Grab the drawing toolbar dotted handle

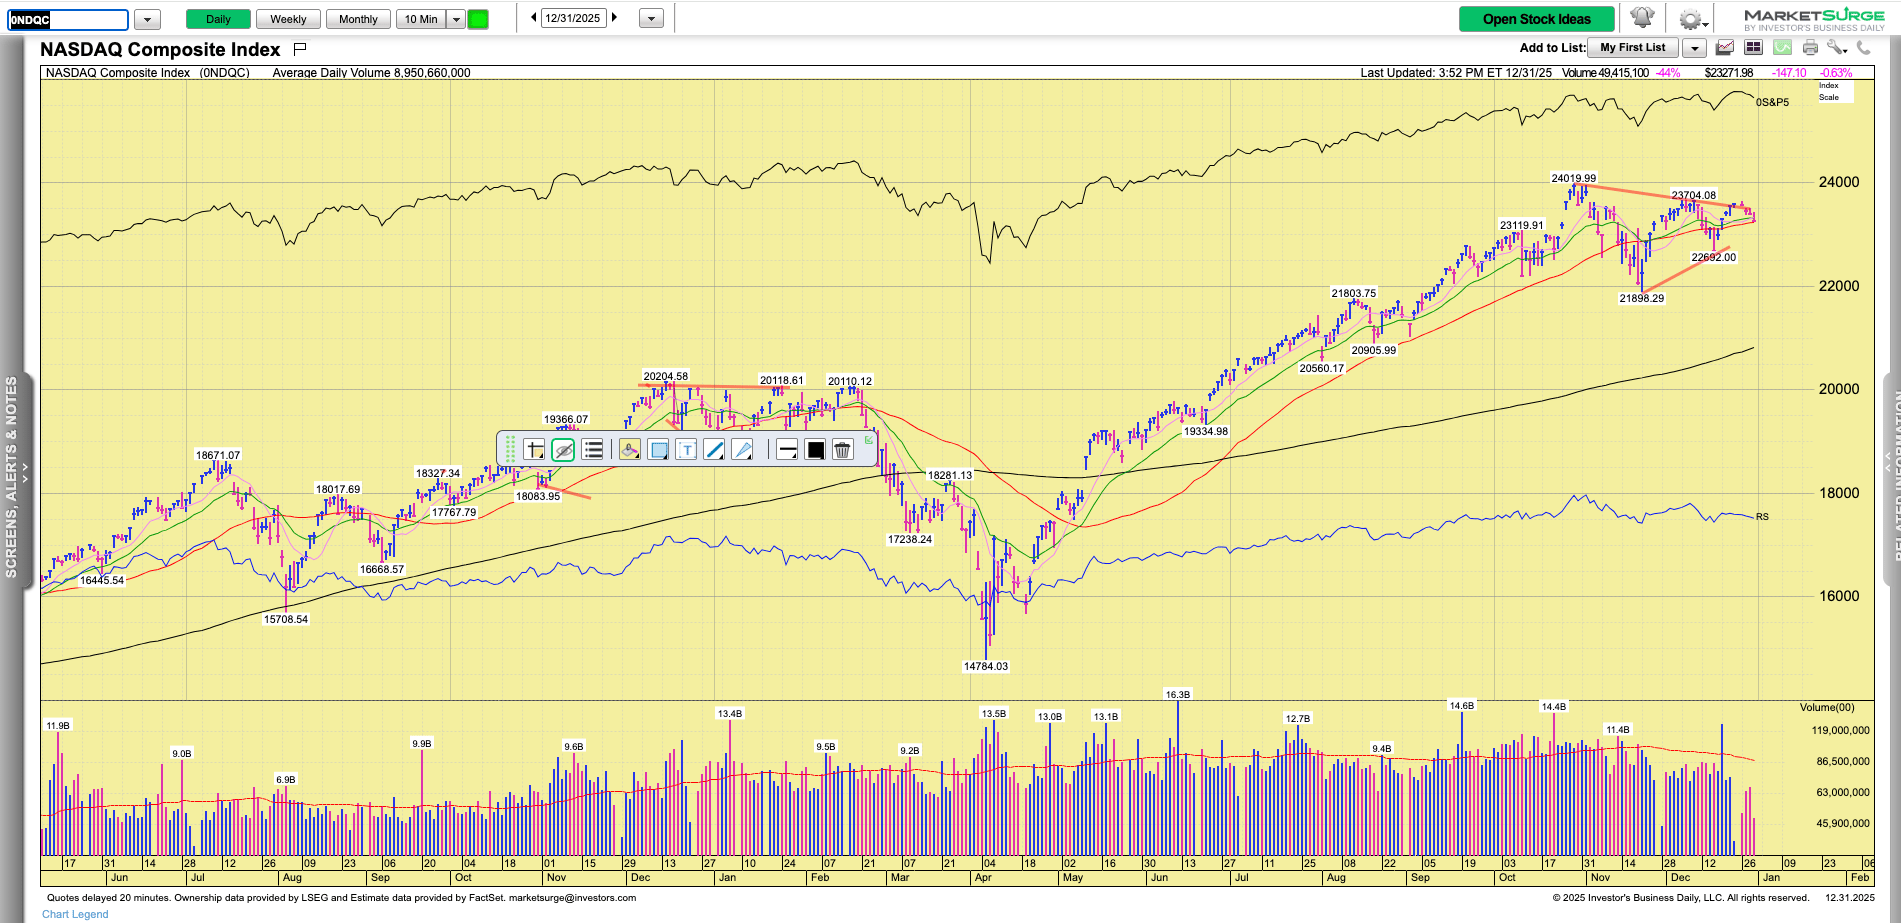coord(510,449)
